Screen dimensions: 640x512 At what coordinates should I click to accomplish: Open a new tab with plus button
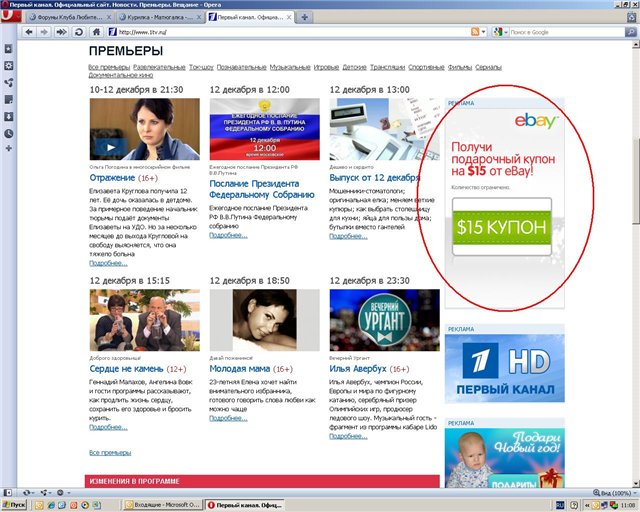pos(304,17)
